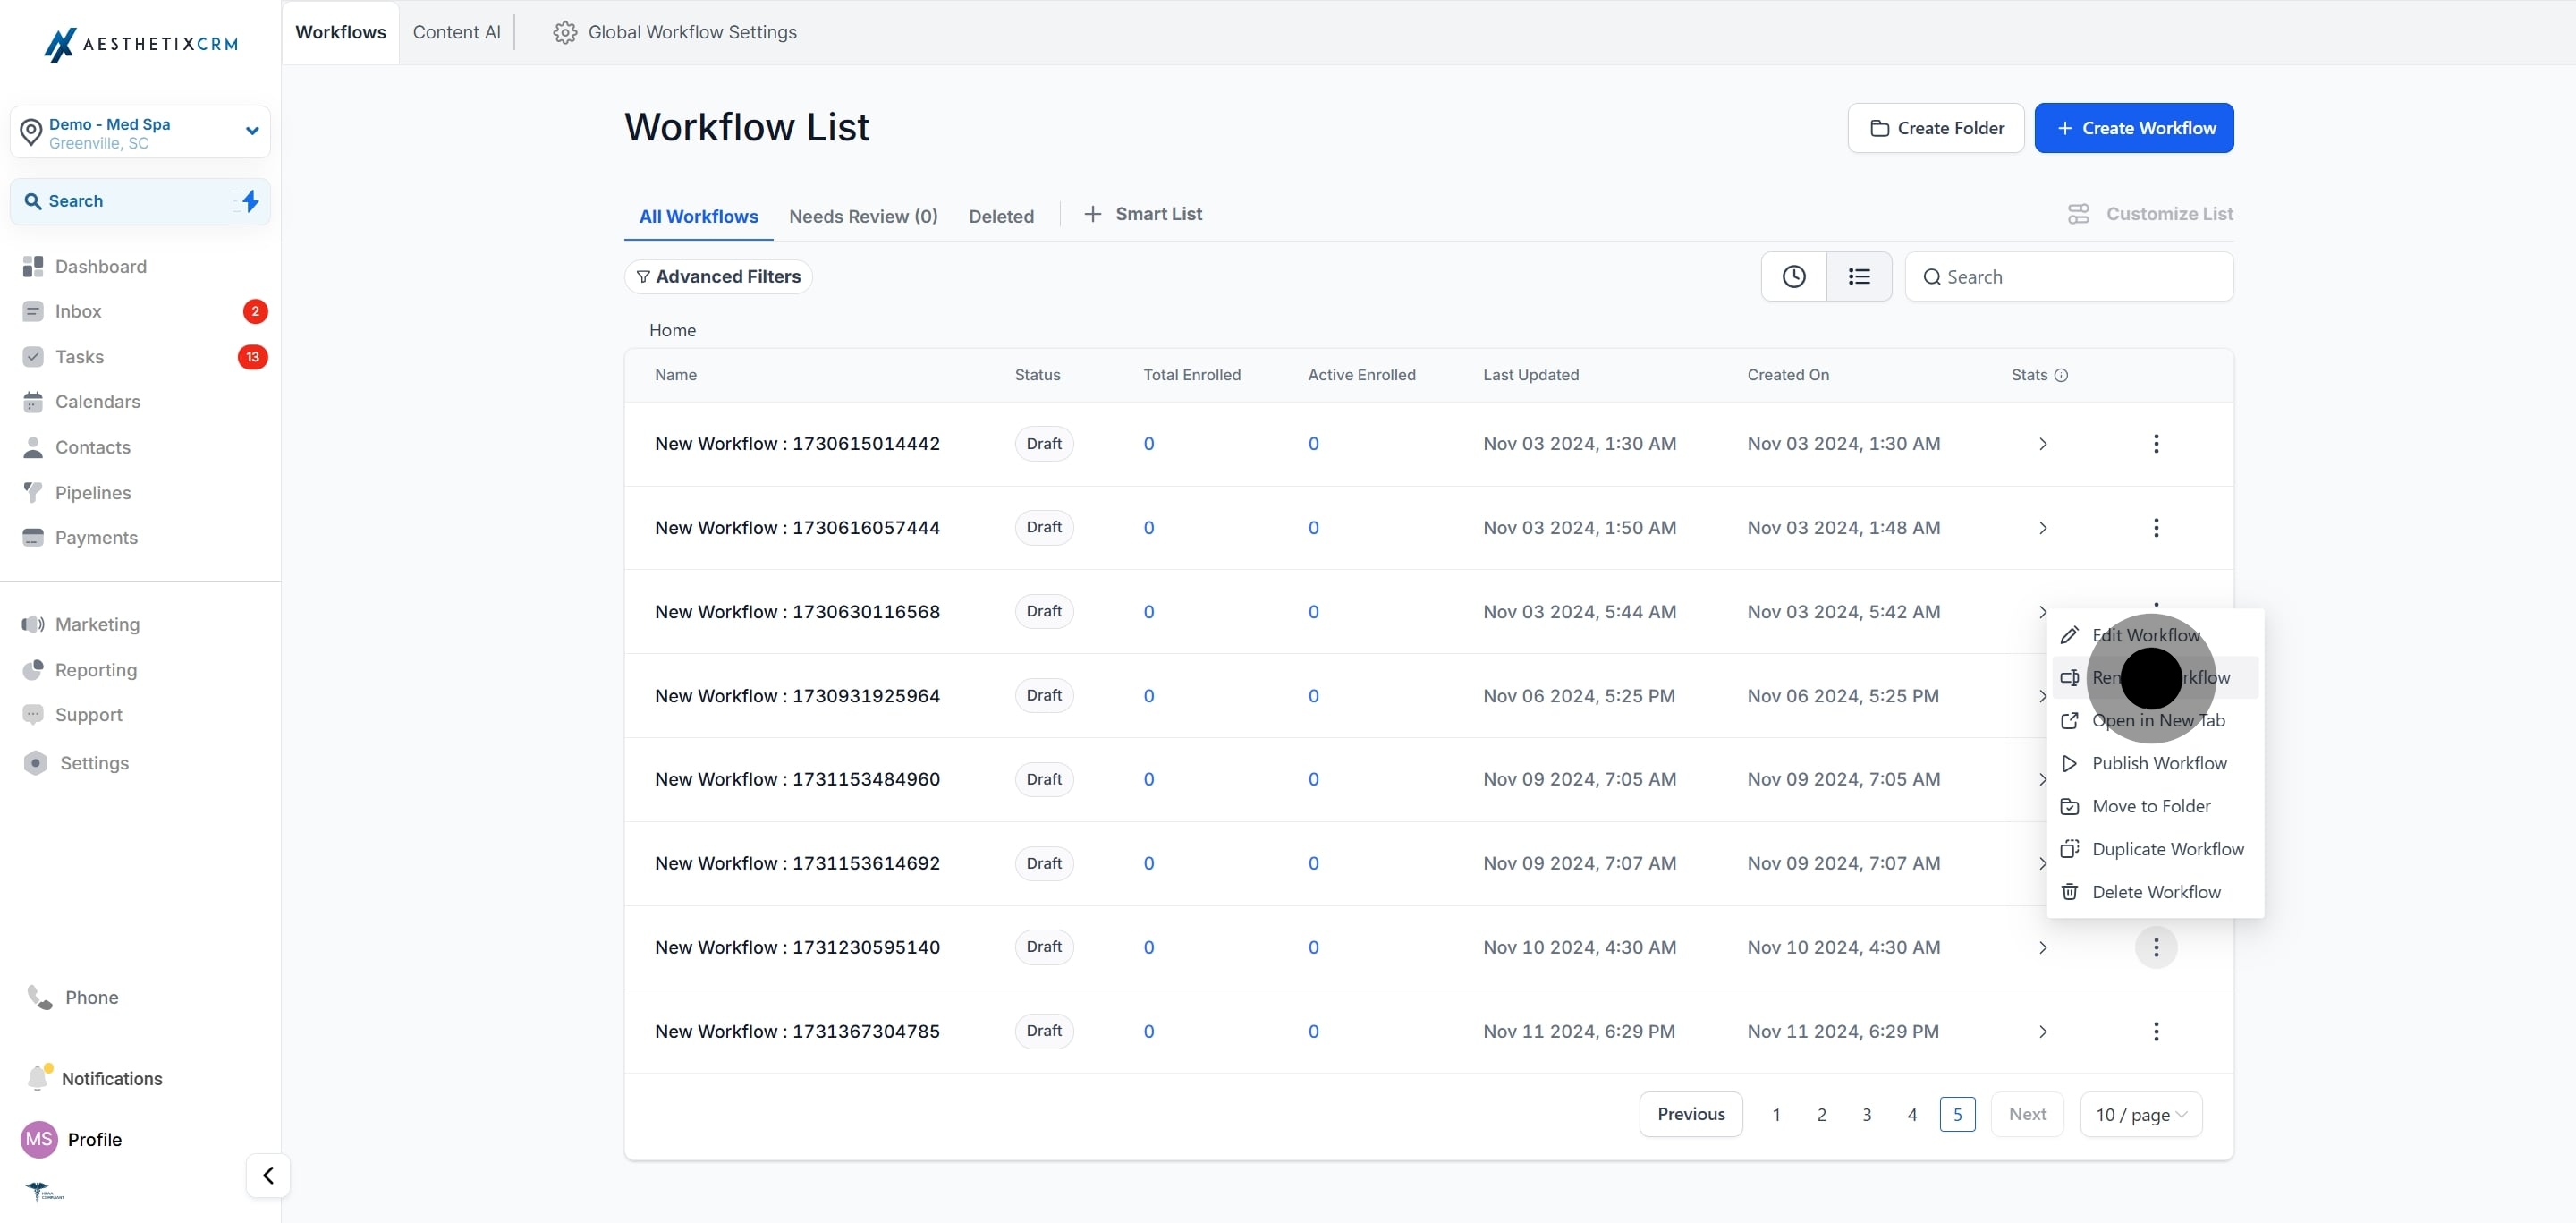Viewport: 2576px width, 1223px height.
Task: Go to Payments in the sidebar
Action: (96, 537)
